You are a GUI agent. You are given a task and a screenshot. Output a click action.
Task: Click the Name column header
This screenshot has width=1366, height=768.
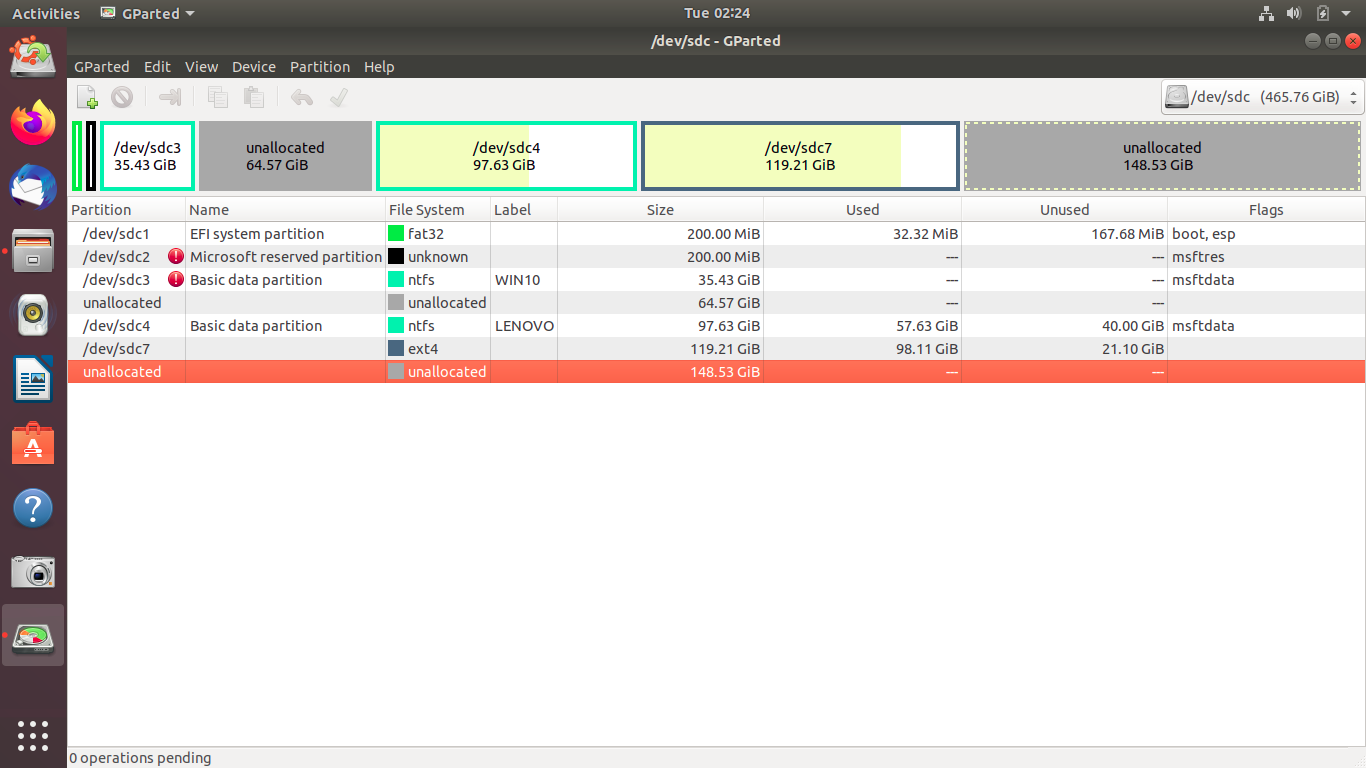point(286,210)
